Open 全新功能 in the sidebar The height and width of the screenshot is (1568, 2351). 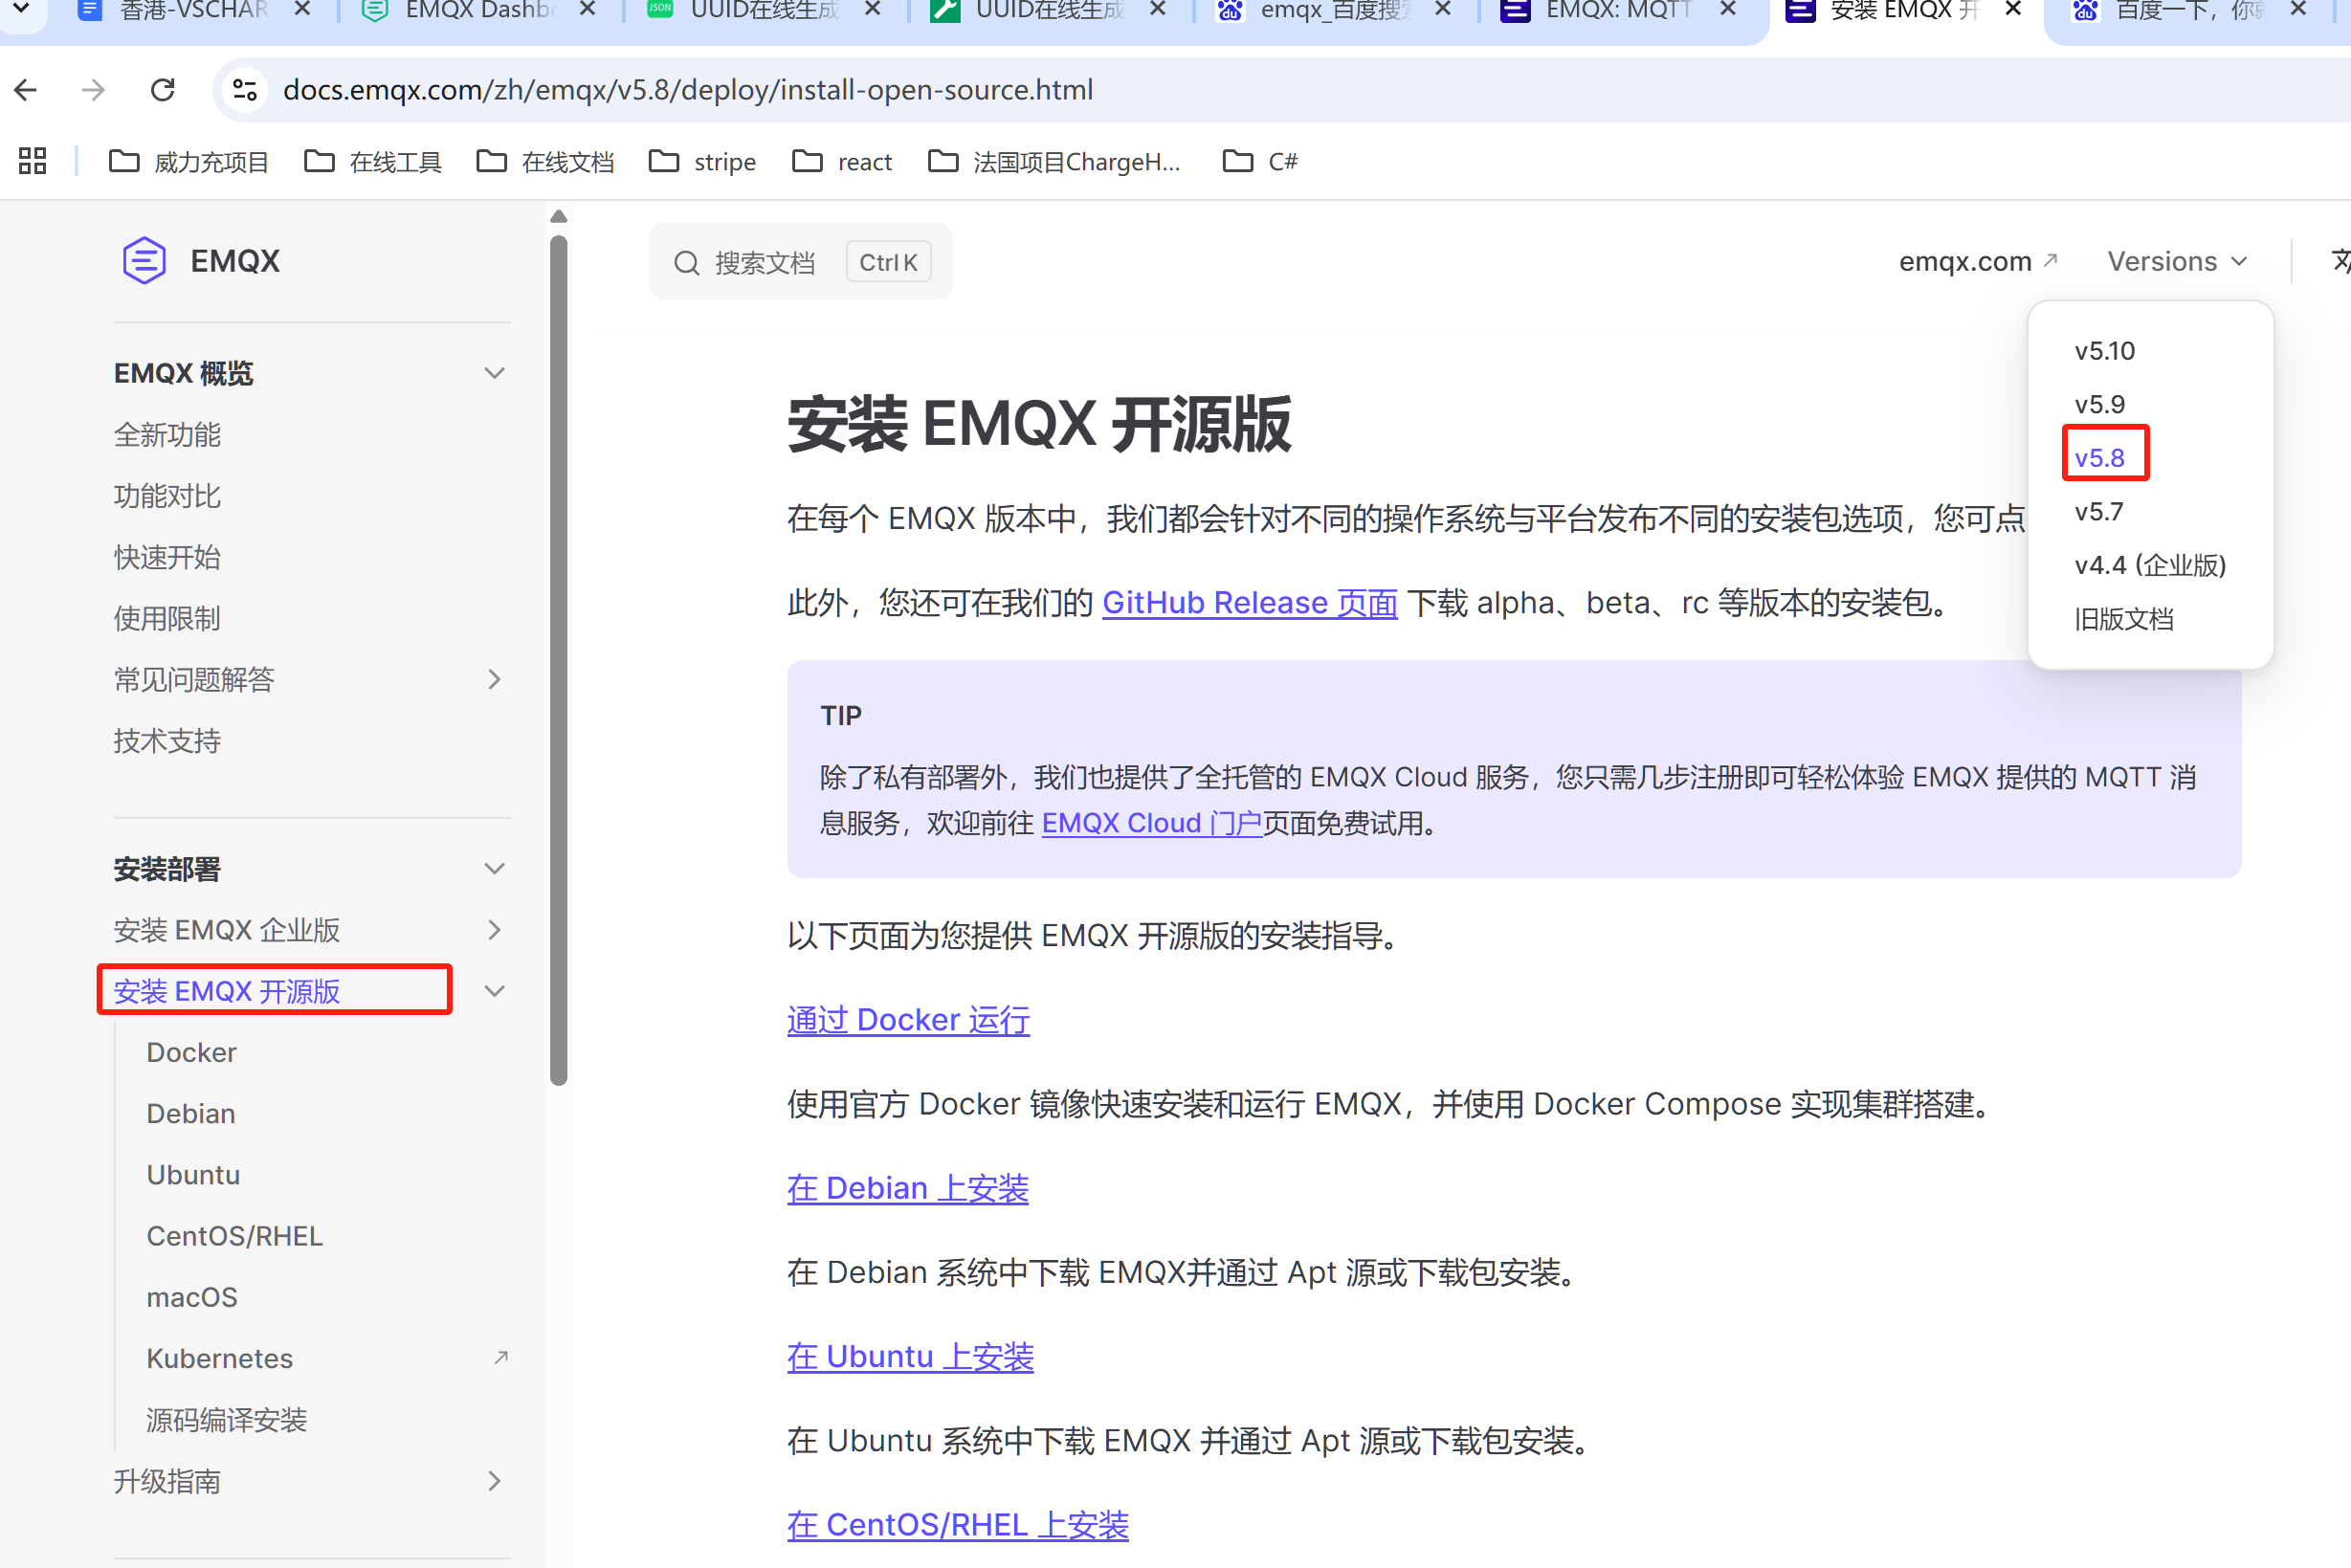click(x=167, y=434)
